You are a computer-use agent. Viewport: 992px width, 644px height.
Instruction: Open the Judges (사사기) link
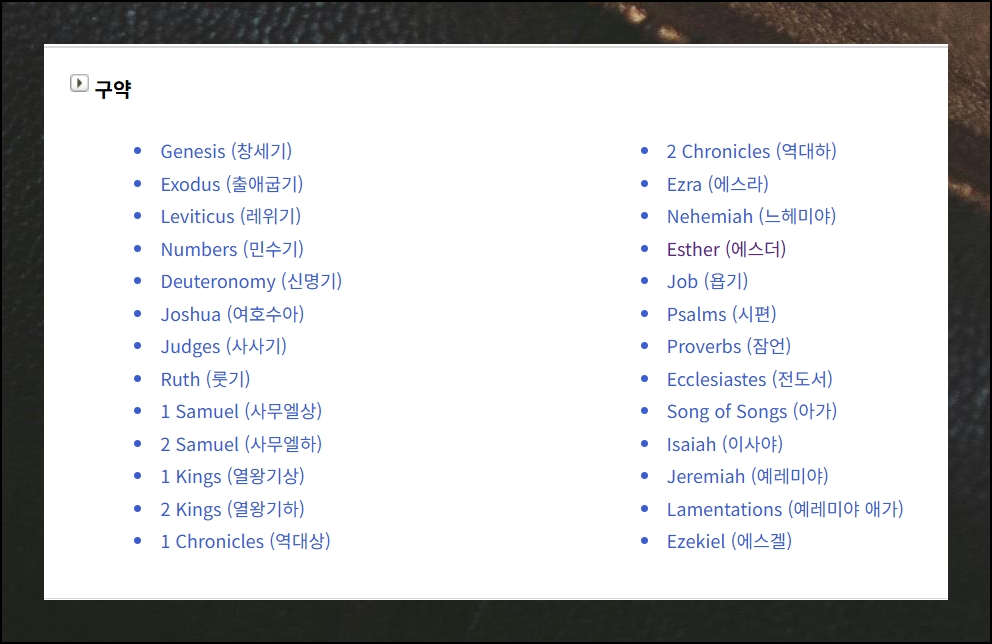223,347
